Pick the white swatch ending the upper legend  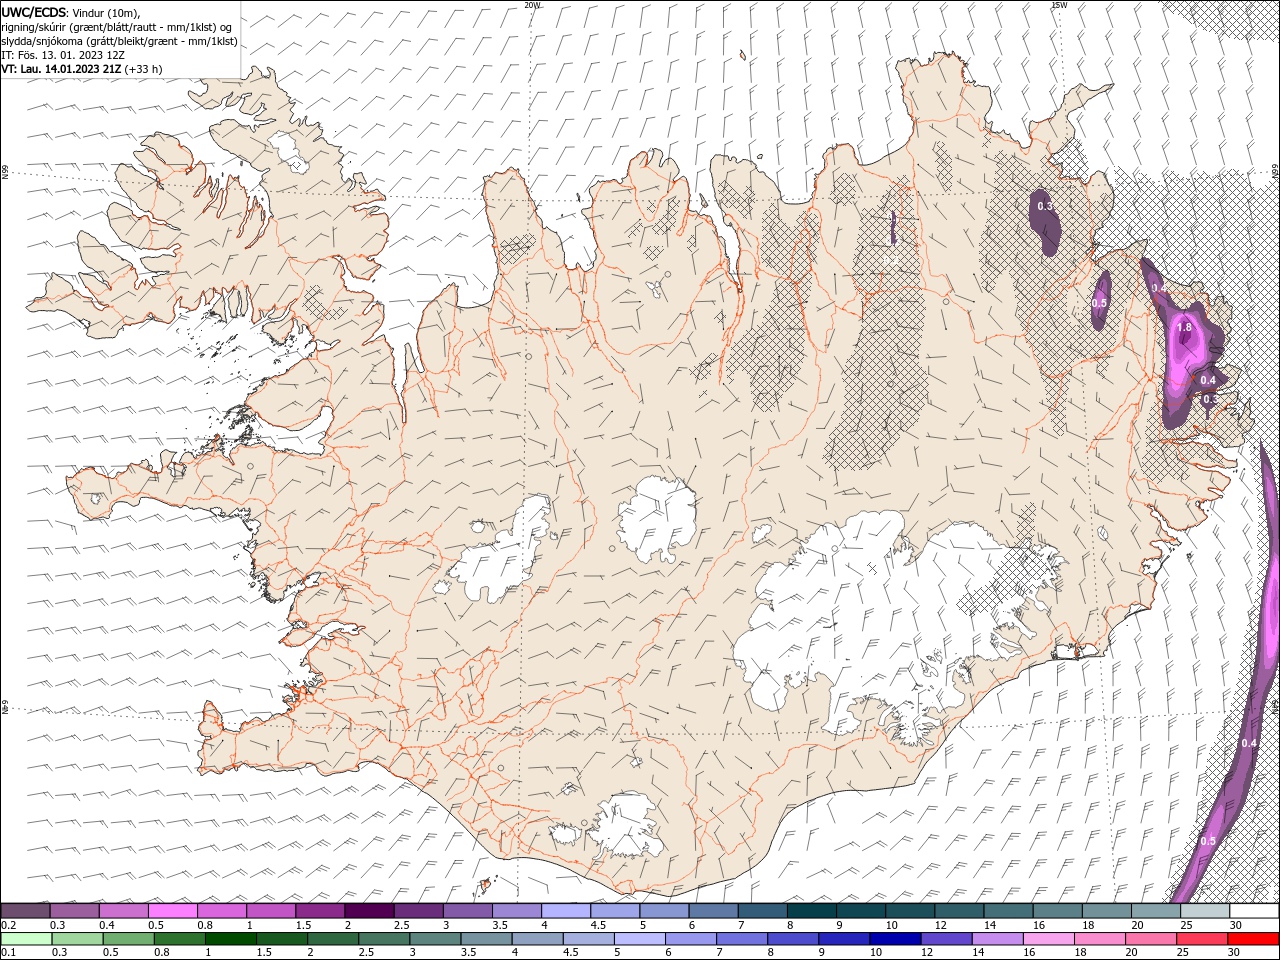(x=1255, y=911)
